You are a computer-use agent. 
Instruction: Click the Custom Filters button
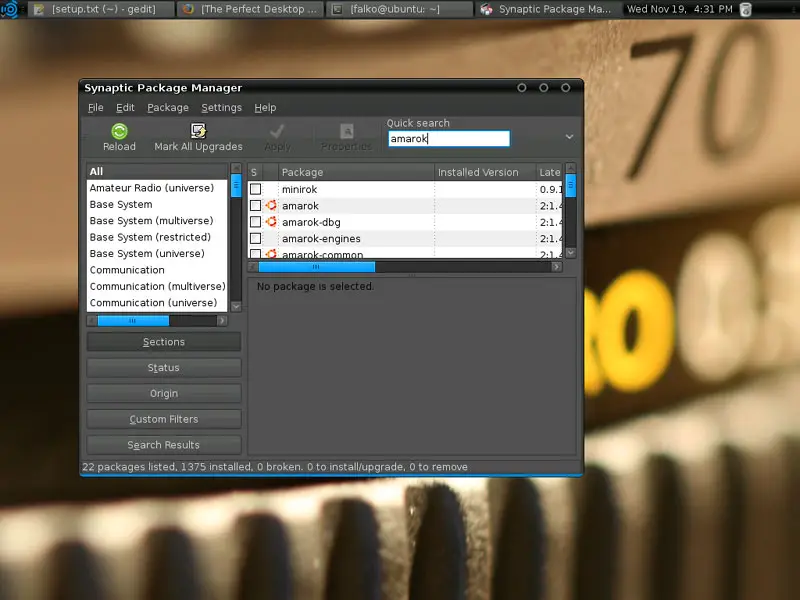164,419
